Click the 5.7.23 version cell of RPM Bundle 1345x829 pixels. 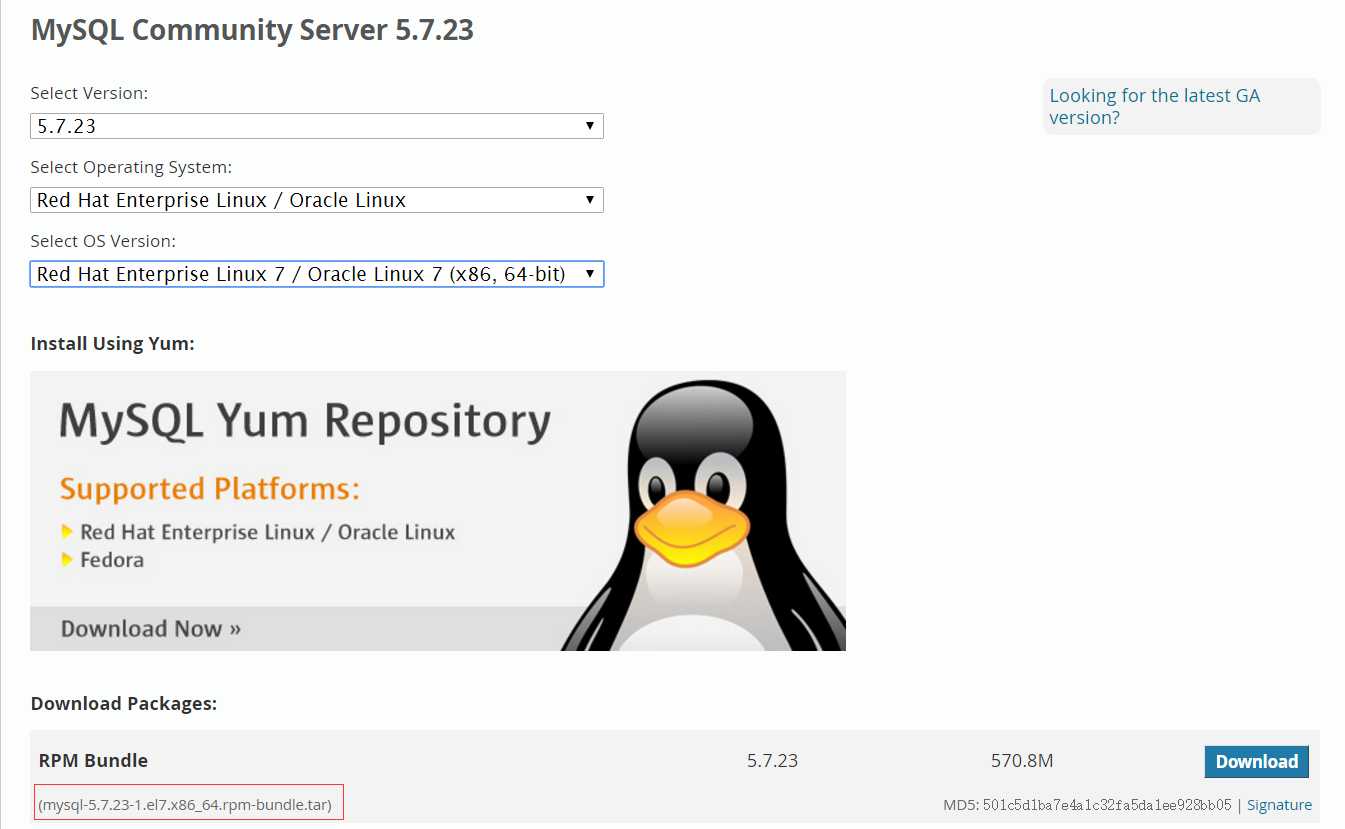[772, 761]
